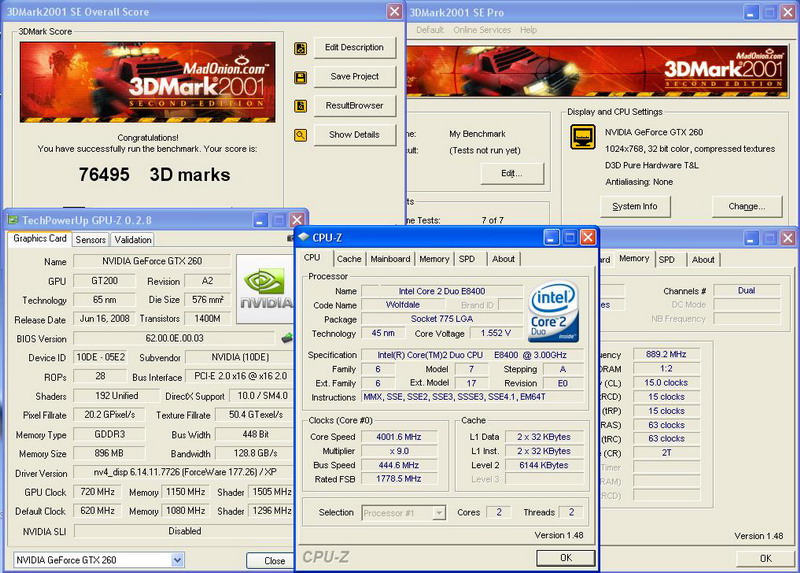Image resolution: width=800 pixels, height=573 pixels.
Task: Open the About tab in front CPU-Z
Action: point(504,259)
